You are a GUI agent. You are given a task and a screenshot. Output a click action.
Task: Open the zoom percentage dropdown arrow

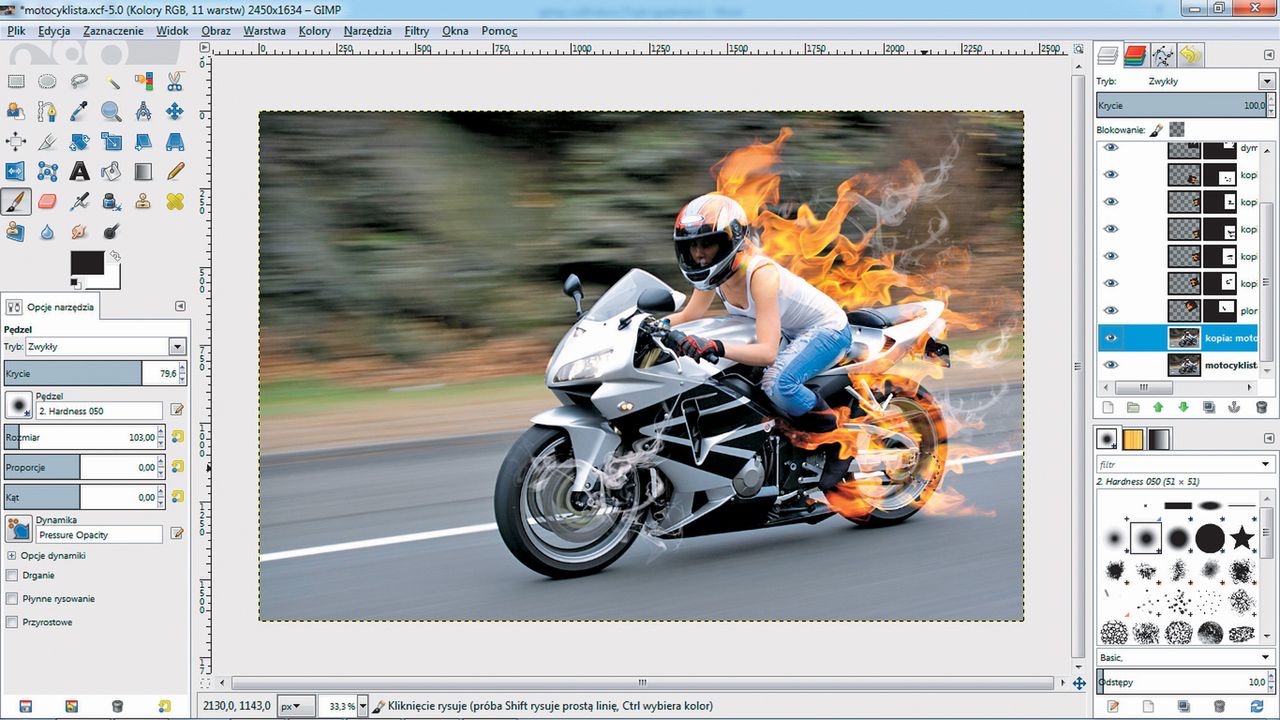tap(363, 705)
